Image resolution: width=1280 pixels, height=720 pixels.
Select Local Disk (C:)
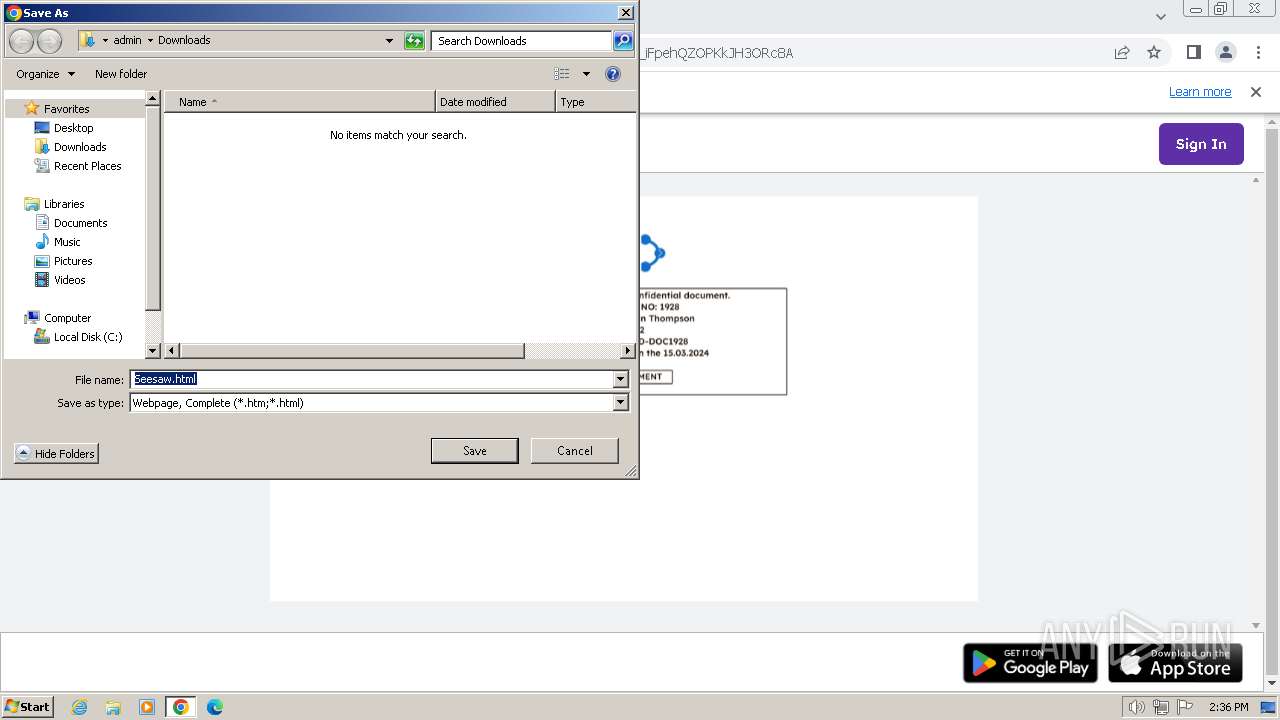(x=88, y=337)
